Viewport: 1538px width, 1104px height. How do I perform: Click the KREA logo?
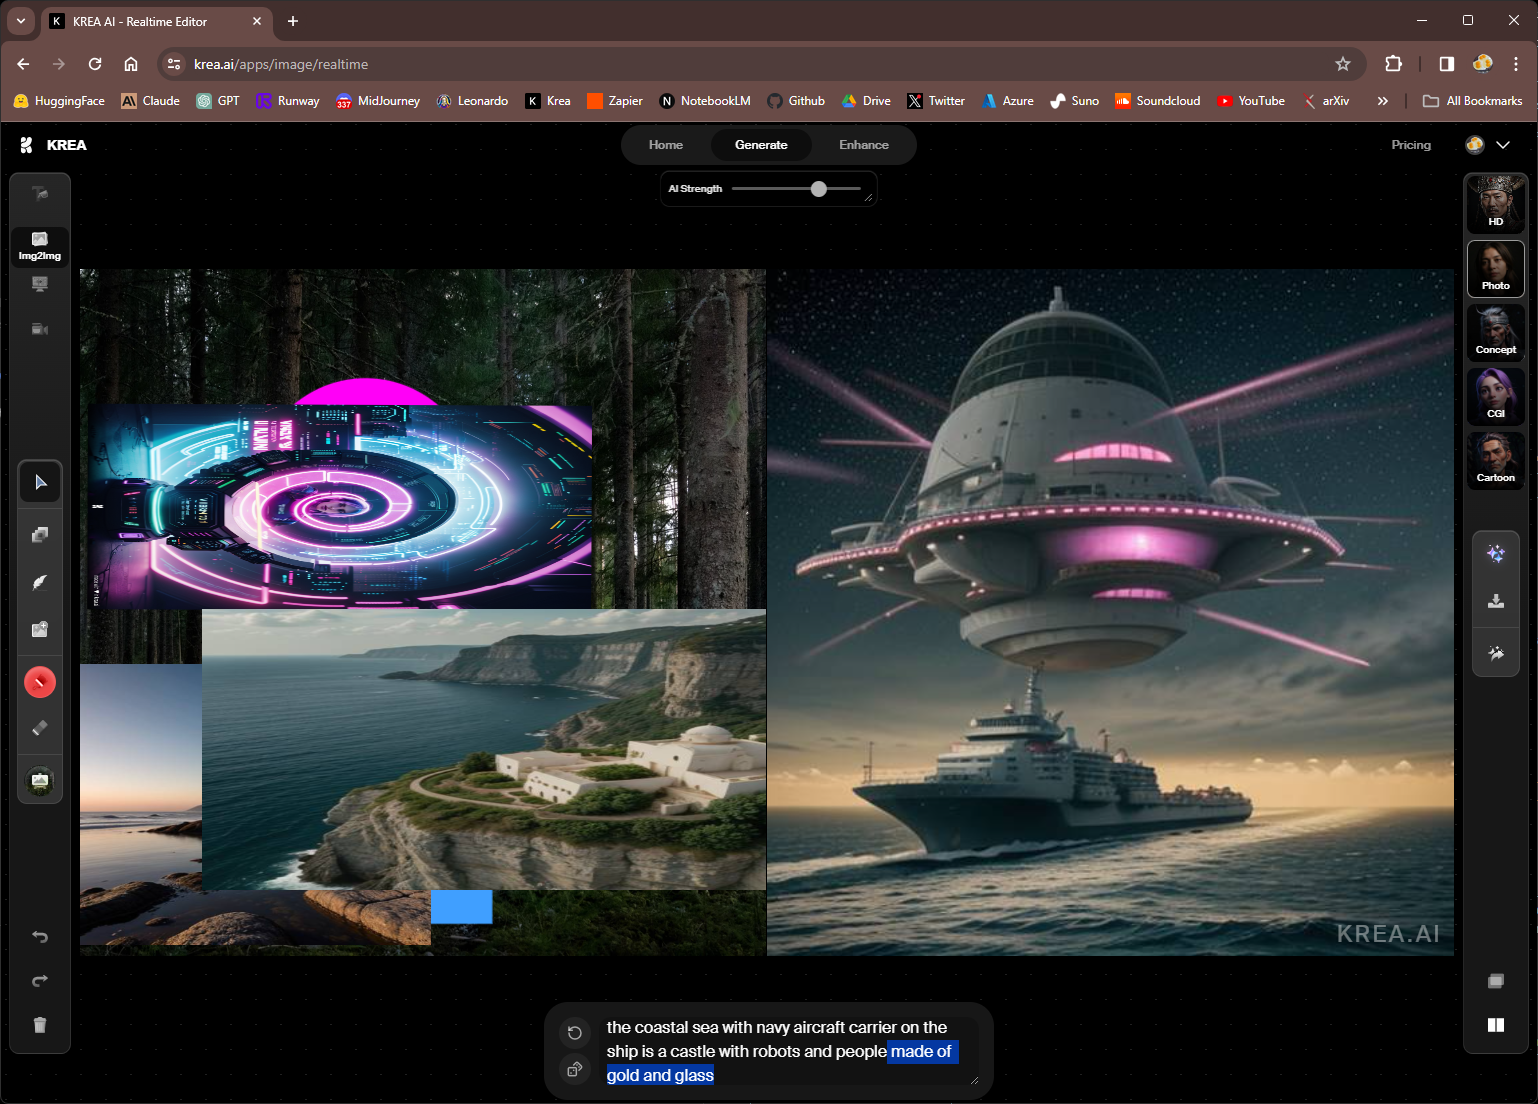point(54,145)
